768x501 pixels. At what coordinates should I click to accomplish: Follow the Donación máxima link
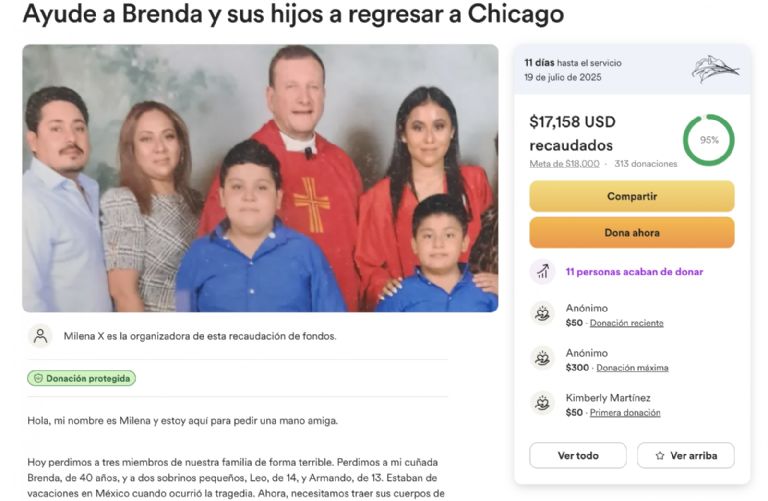pos(632,368)
